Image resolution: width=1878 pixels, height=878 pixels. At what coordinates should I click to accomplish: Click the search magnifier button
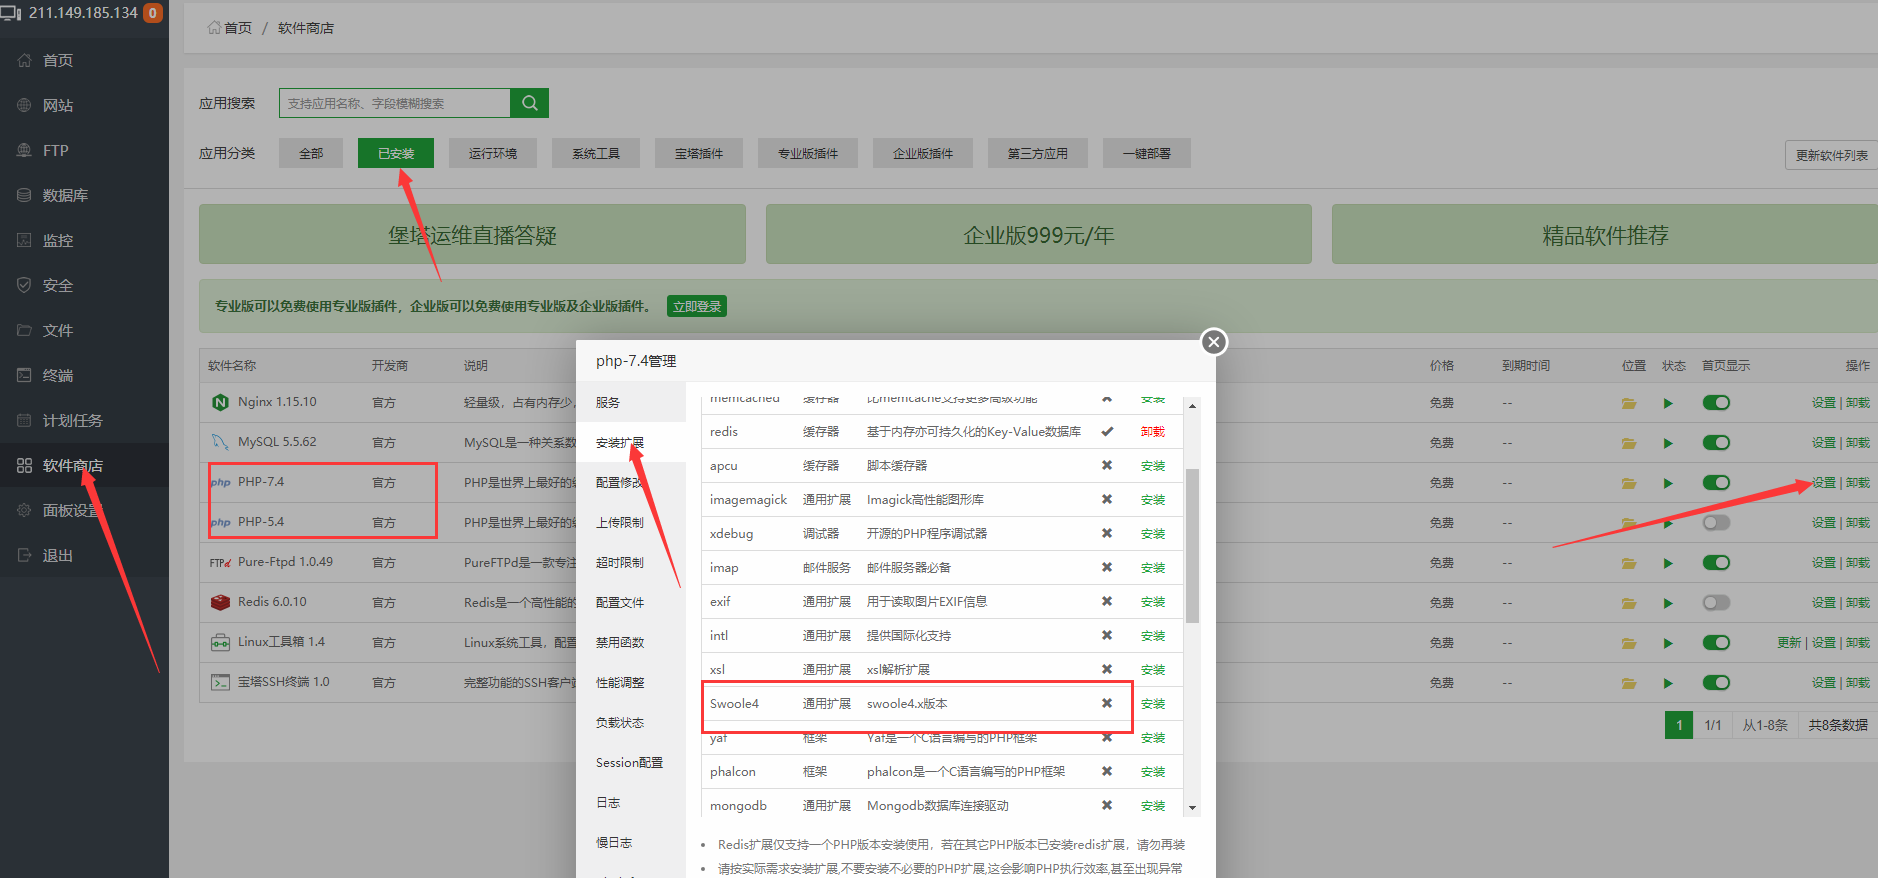529,103
